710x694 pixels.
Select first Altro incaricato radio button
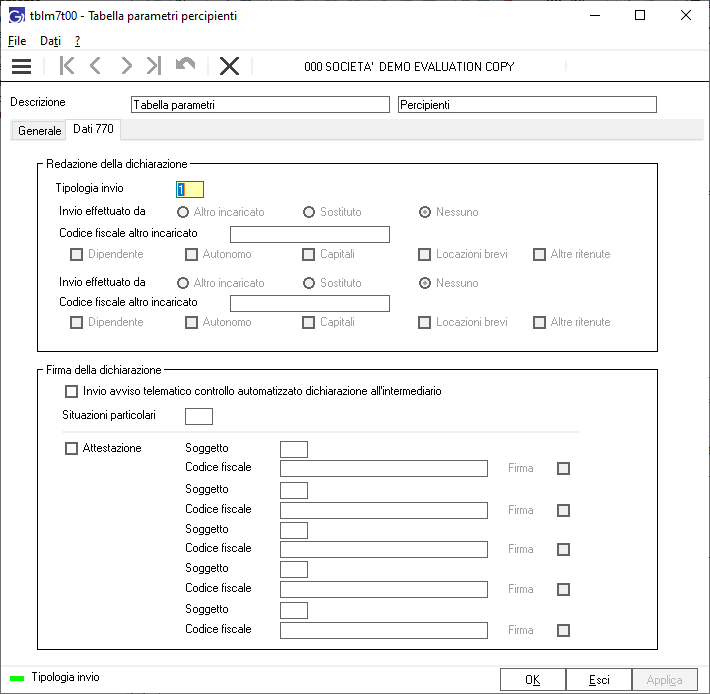[x=183, y=212]
